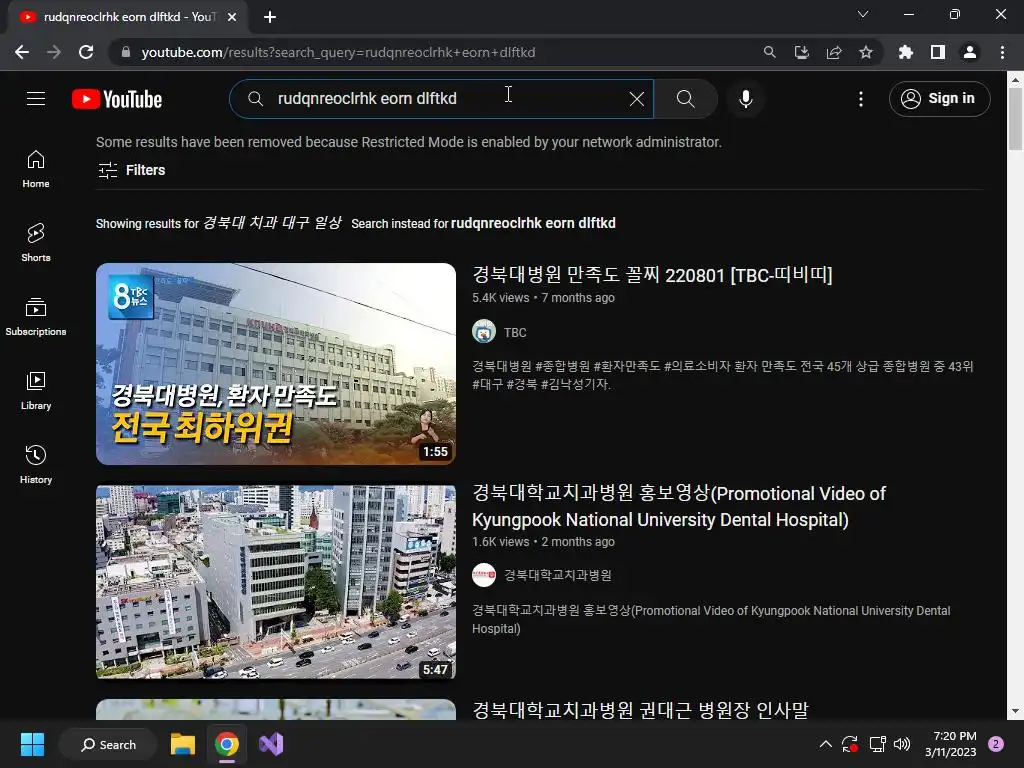This screenshot has width=1024, height=768.
Task: Open Kyungpook Dental Hospital promotional video thumbnail
Action: pyautogui.click(x=276, y=582)
